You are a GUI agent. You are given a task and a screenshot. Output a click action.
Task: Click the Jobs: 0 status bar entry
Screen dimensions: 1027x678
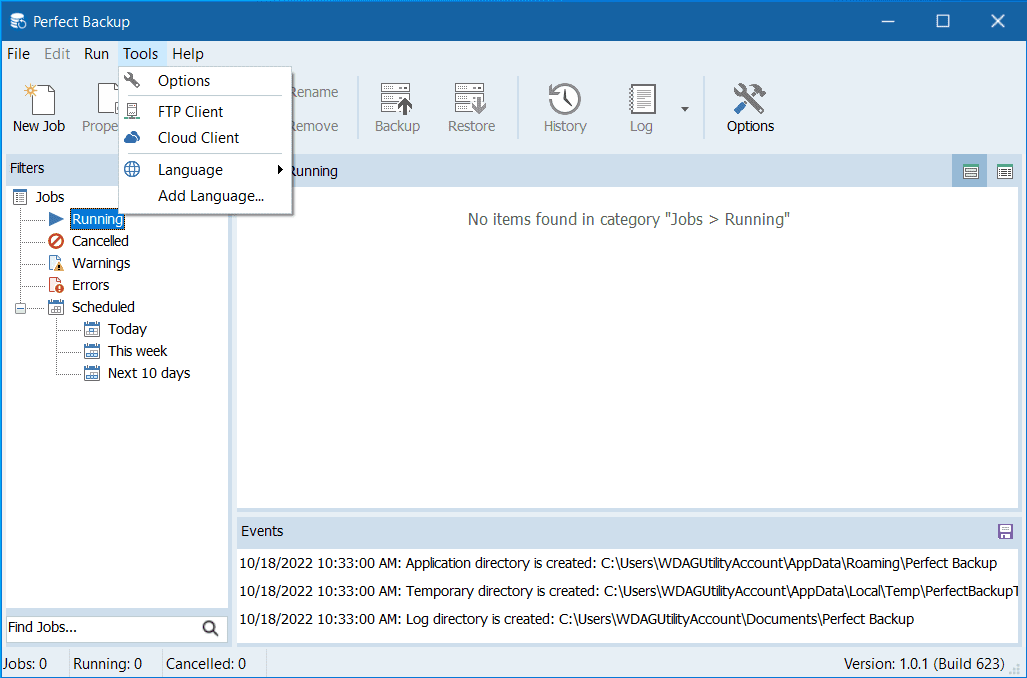26,664
